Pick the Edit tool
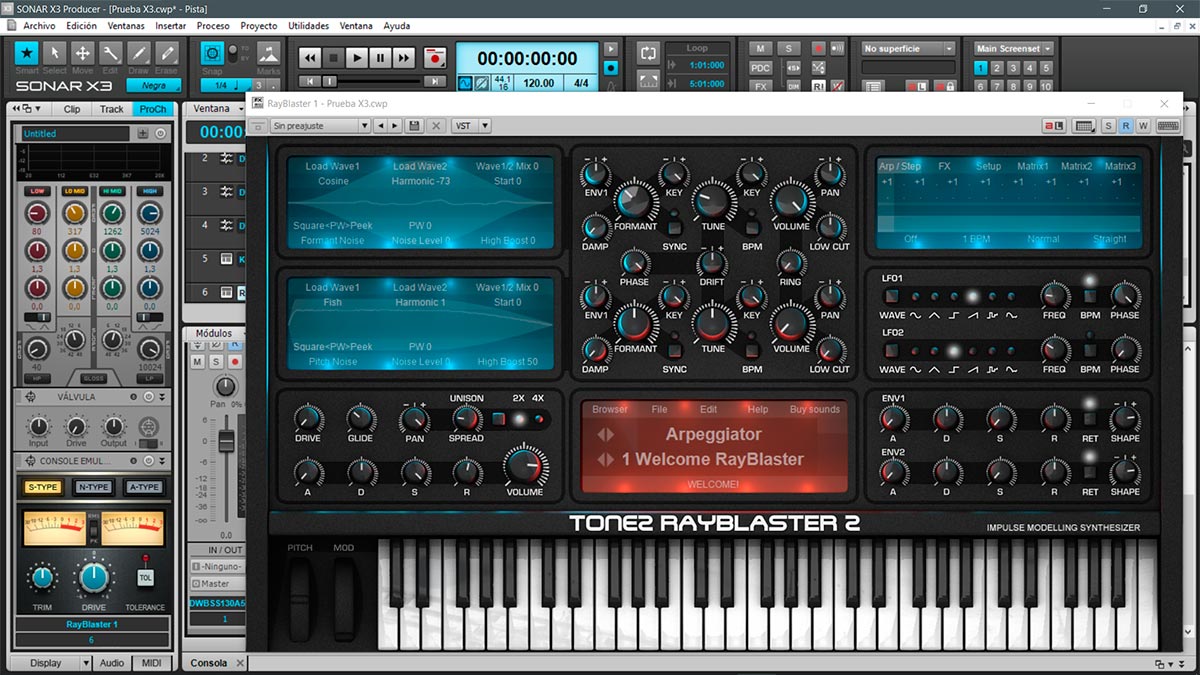1200x675 pixels. click(x=111, y=53)
